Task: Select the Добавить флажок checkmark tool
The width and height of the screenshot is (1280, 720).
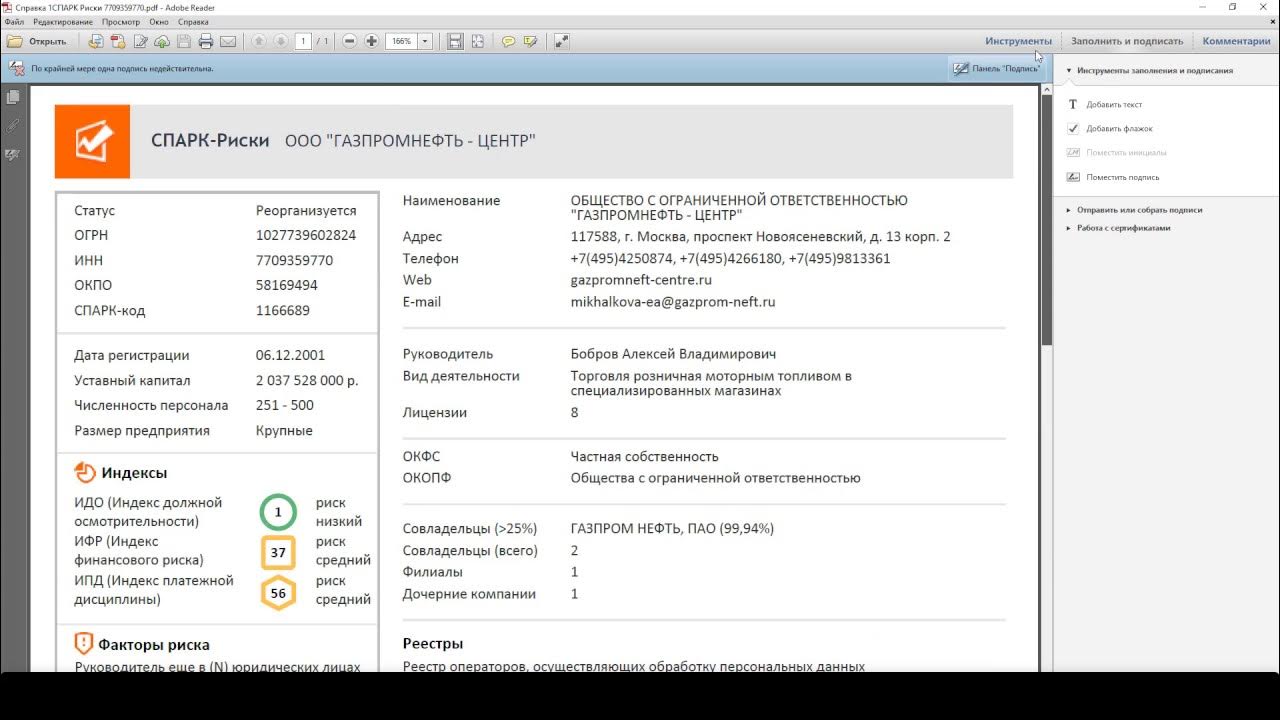Action: tap(1073, 128)
